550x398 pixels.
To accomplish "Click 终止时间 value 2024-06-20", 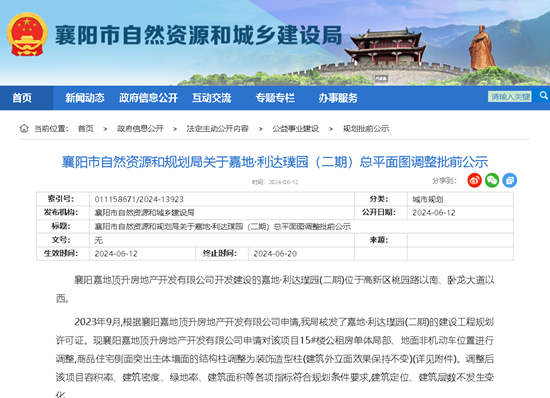I will [275, 254].
